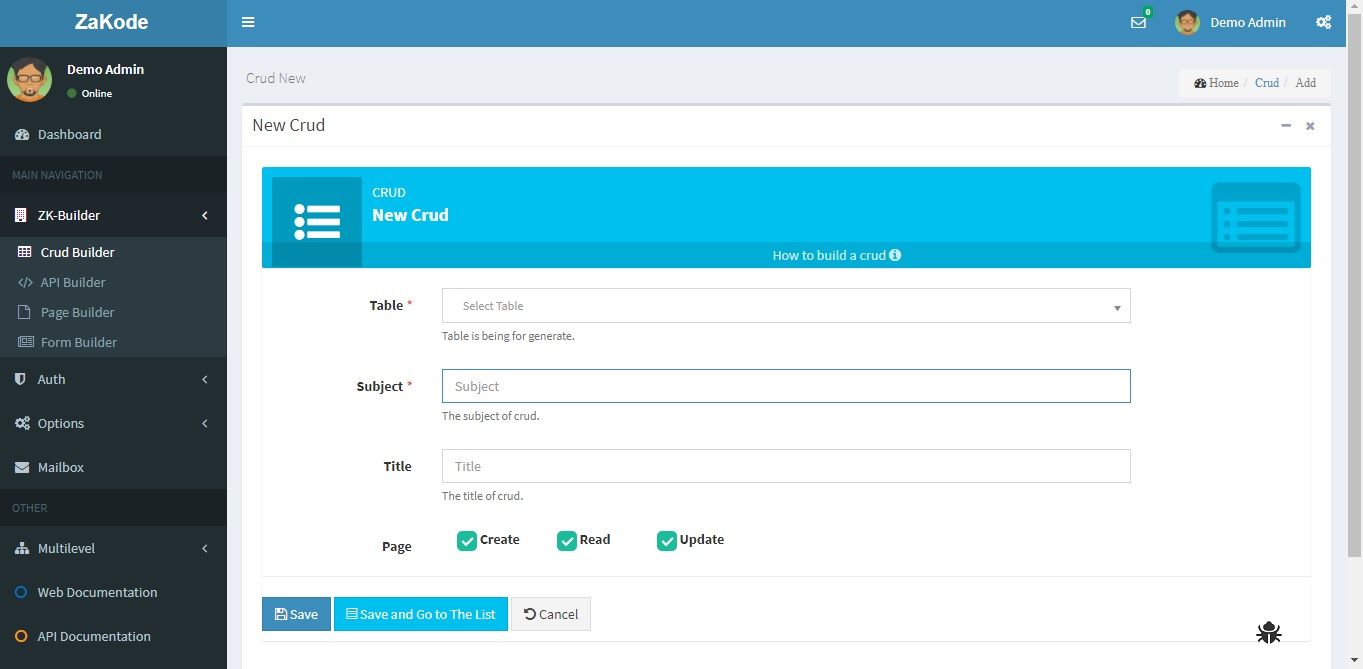Open API Builder in the sidebar
1363x669 pixels.
[72, 282]
